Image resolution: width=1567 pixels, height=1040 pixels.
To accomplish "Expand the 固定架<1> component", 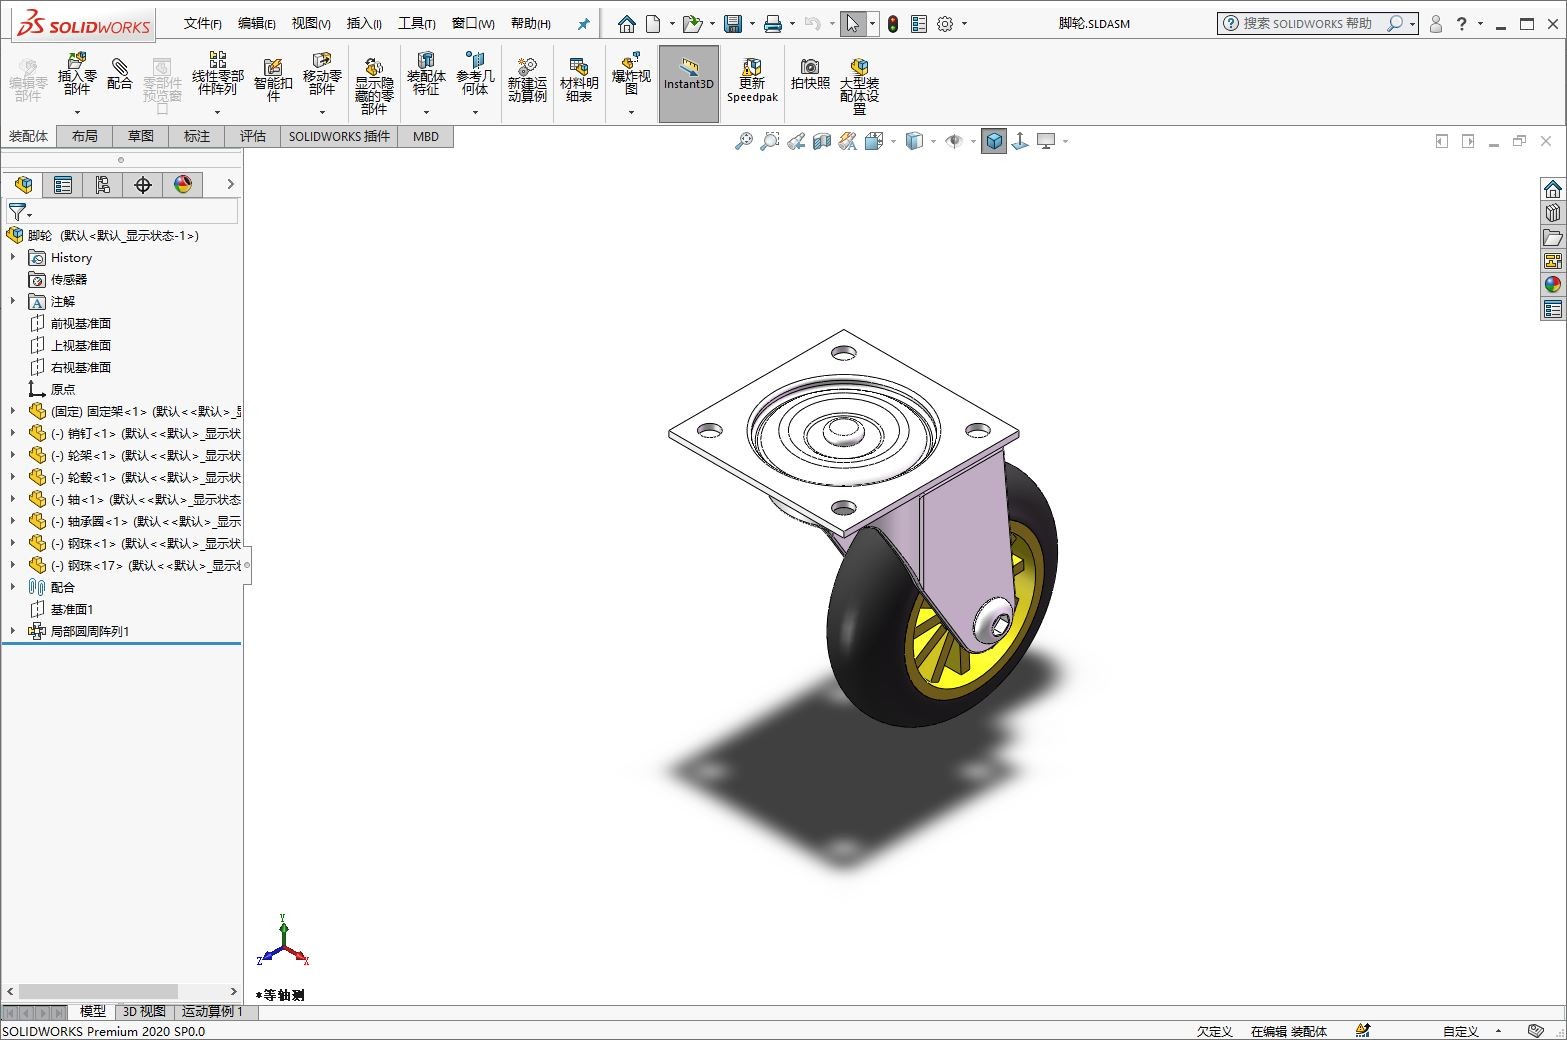I will click(13, 411).
